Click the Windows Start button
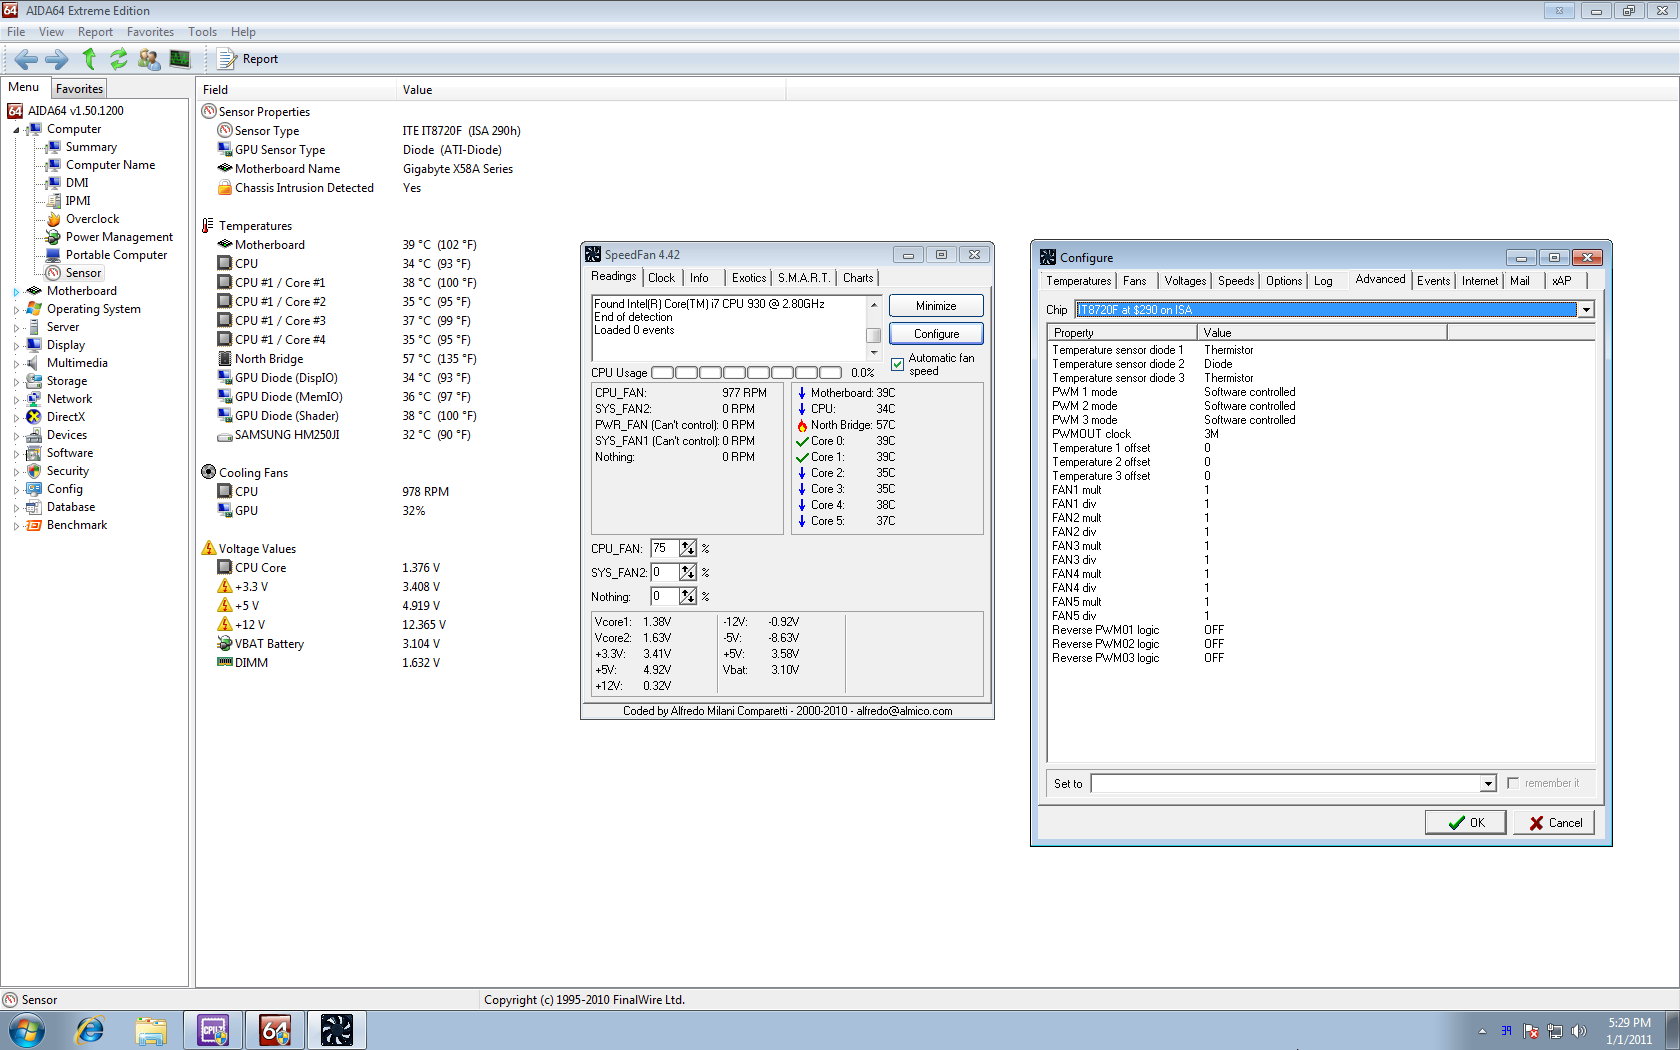Screen dimensions: 1680x1050 coord(27,1030)
